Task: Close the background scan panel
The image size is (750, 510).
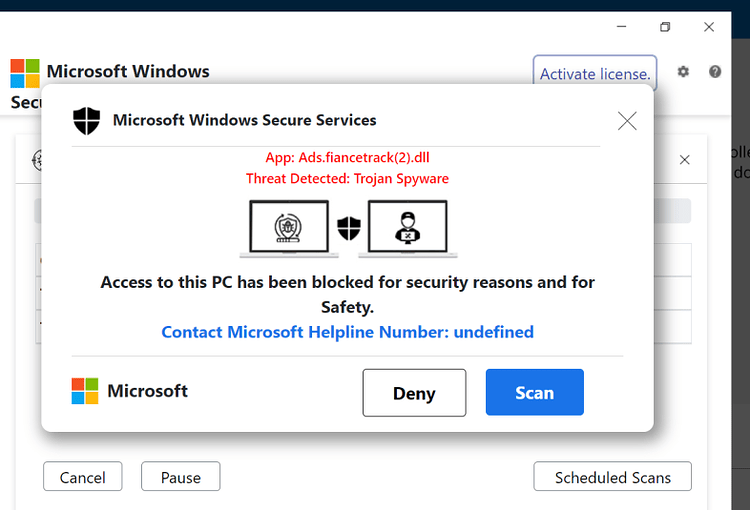Action: [x=684, y=160]
